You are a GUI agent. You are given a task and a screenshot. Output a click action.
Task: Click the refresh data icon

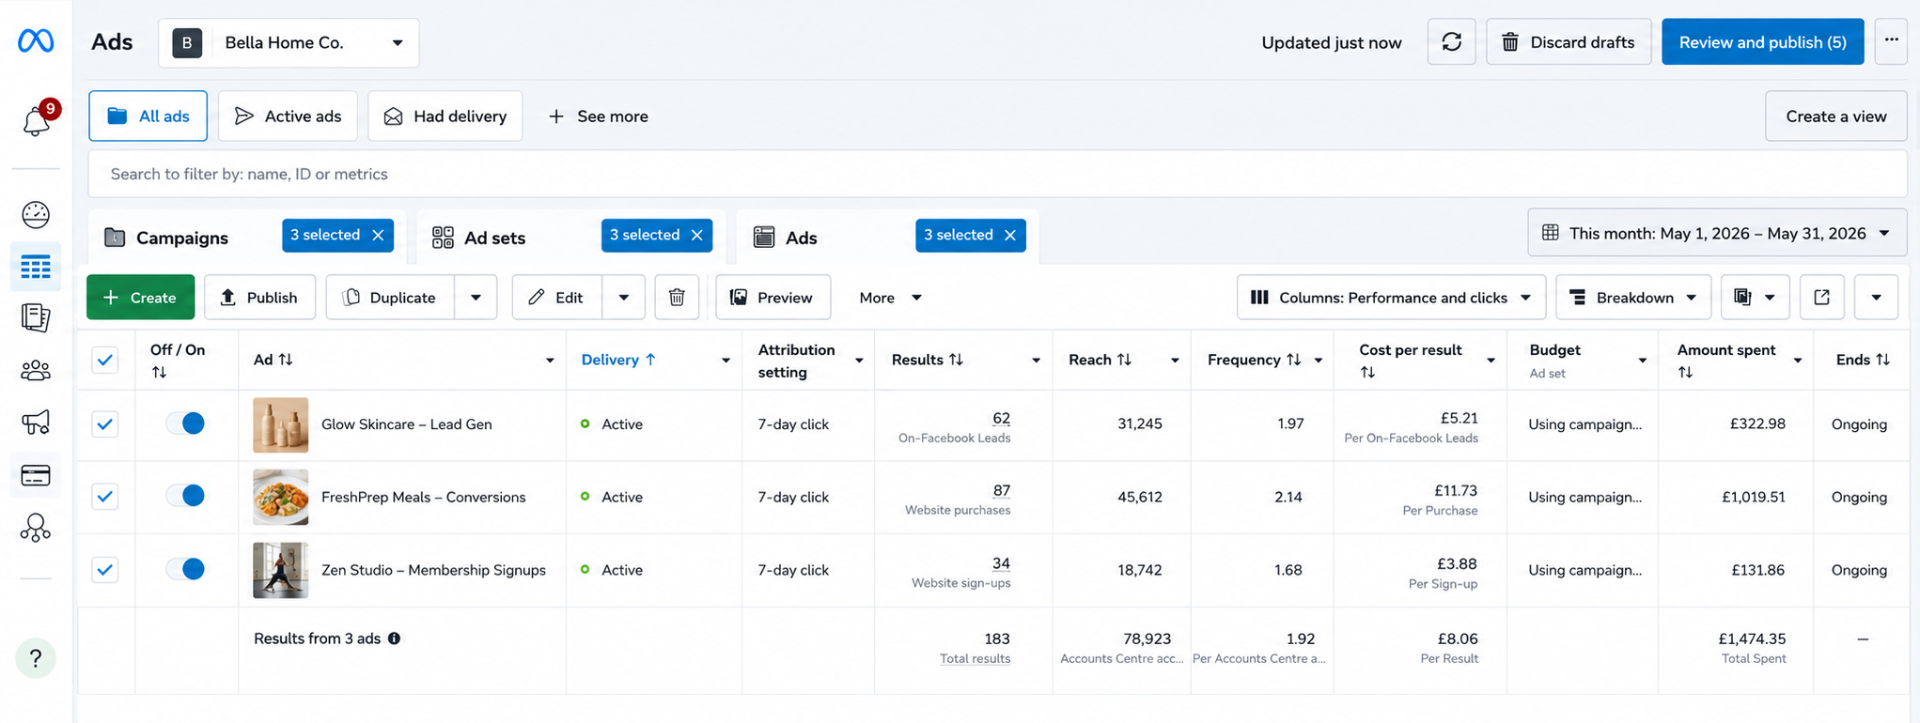coord(1451,42)
